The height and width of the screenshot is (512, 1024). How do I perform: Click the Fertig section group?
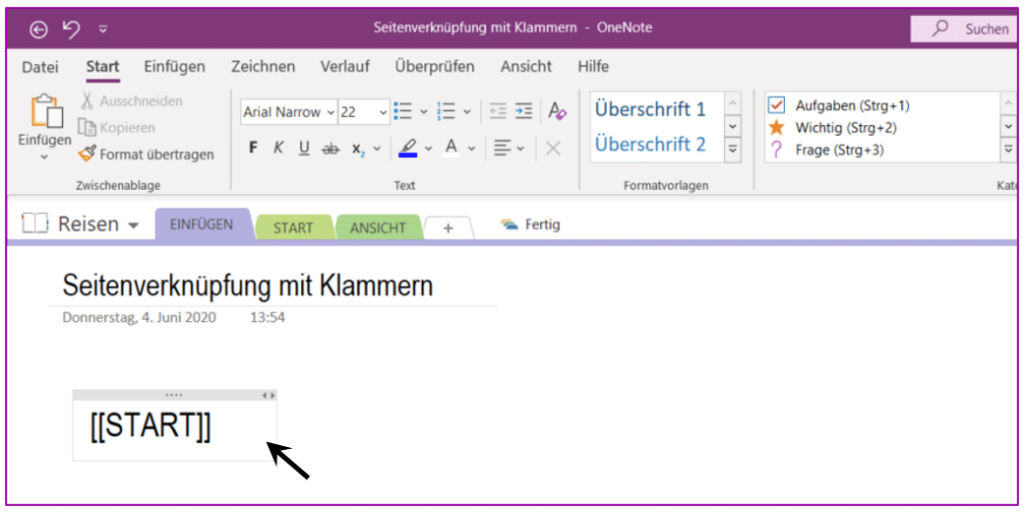[530, 225]
